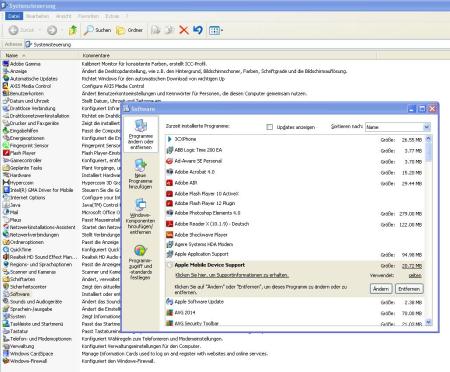Screen dimensions: 450x372
Task: Select Adobe Photoshop Elements 4.0 entry
Action: click(x=295, y=213)
